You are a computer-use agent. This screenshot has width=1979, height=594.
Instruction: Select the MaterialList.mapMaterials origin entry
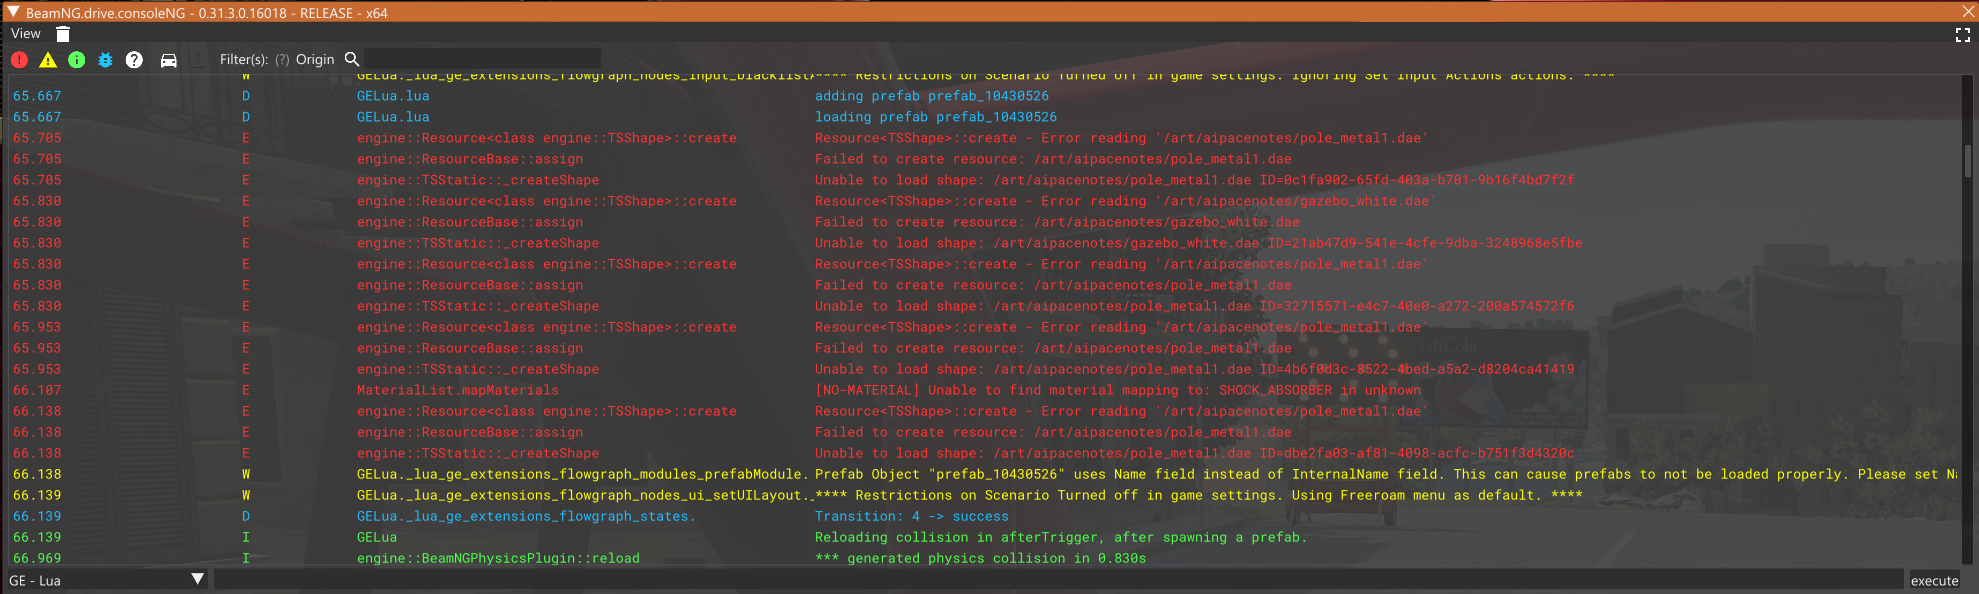(x=458, y=390)
